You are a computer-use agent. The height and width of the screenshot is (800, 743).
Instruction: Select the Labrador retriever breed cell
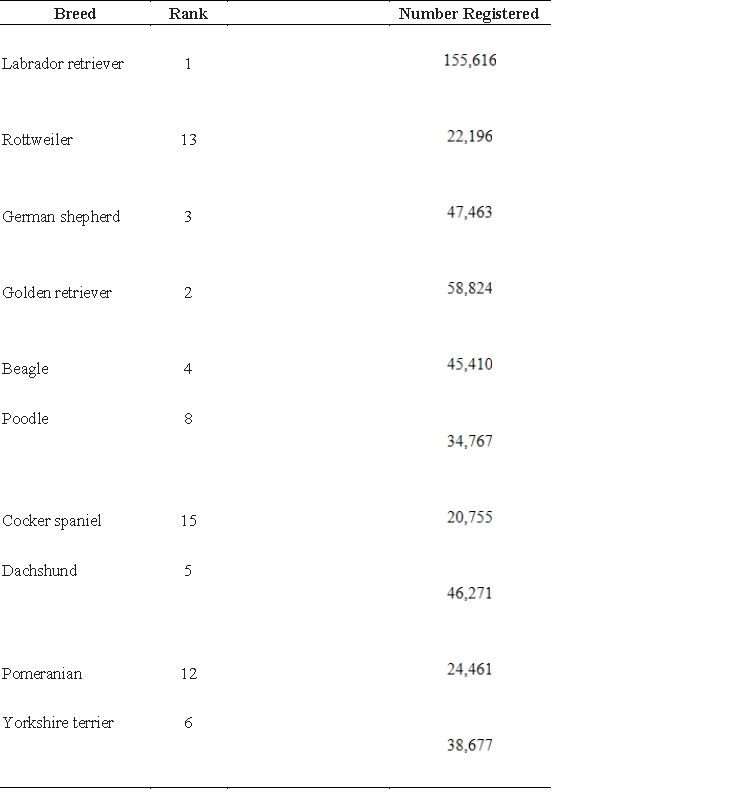[x=63, y=64]
